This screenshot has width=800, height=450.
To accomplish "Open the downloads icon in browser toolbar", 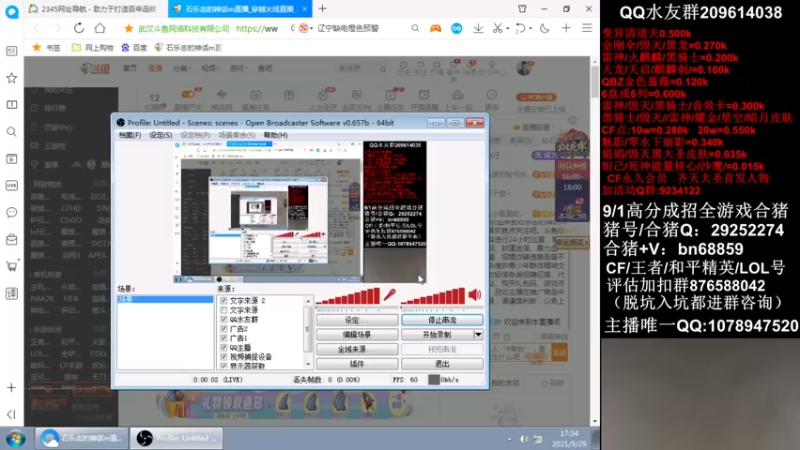I will (478, 29).
